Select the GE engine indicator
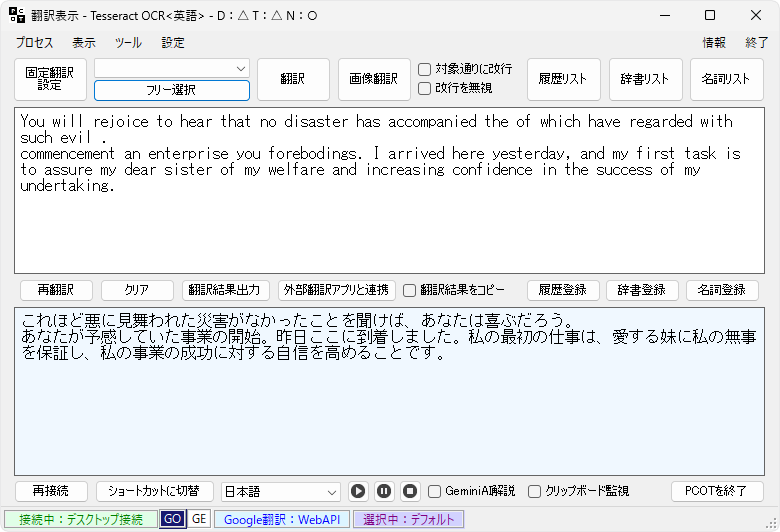Viewport: 780px width, 532px height. pyautogui.click(x=198, y=519)
